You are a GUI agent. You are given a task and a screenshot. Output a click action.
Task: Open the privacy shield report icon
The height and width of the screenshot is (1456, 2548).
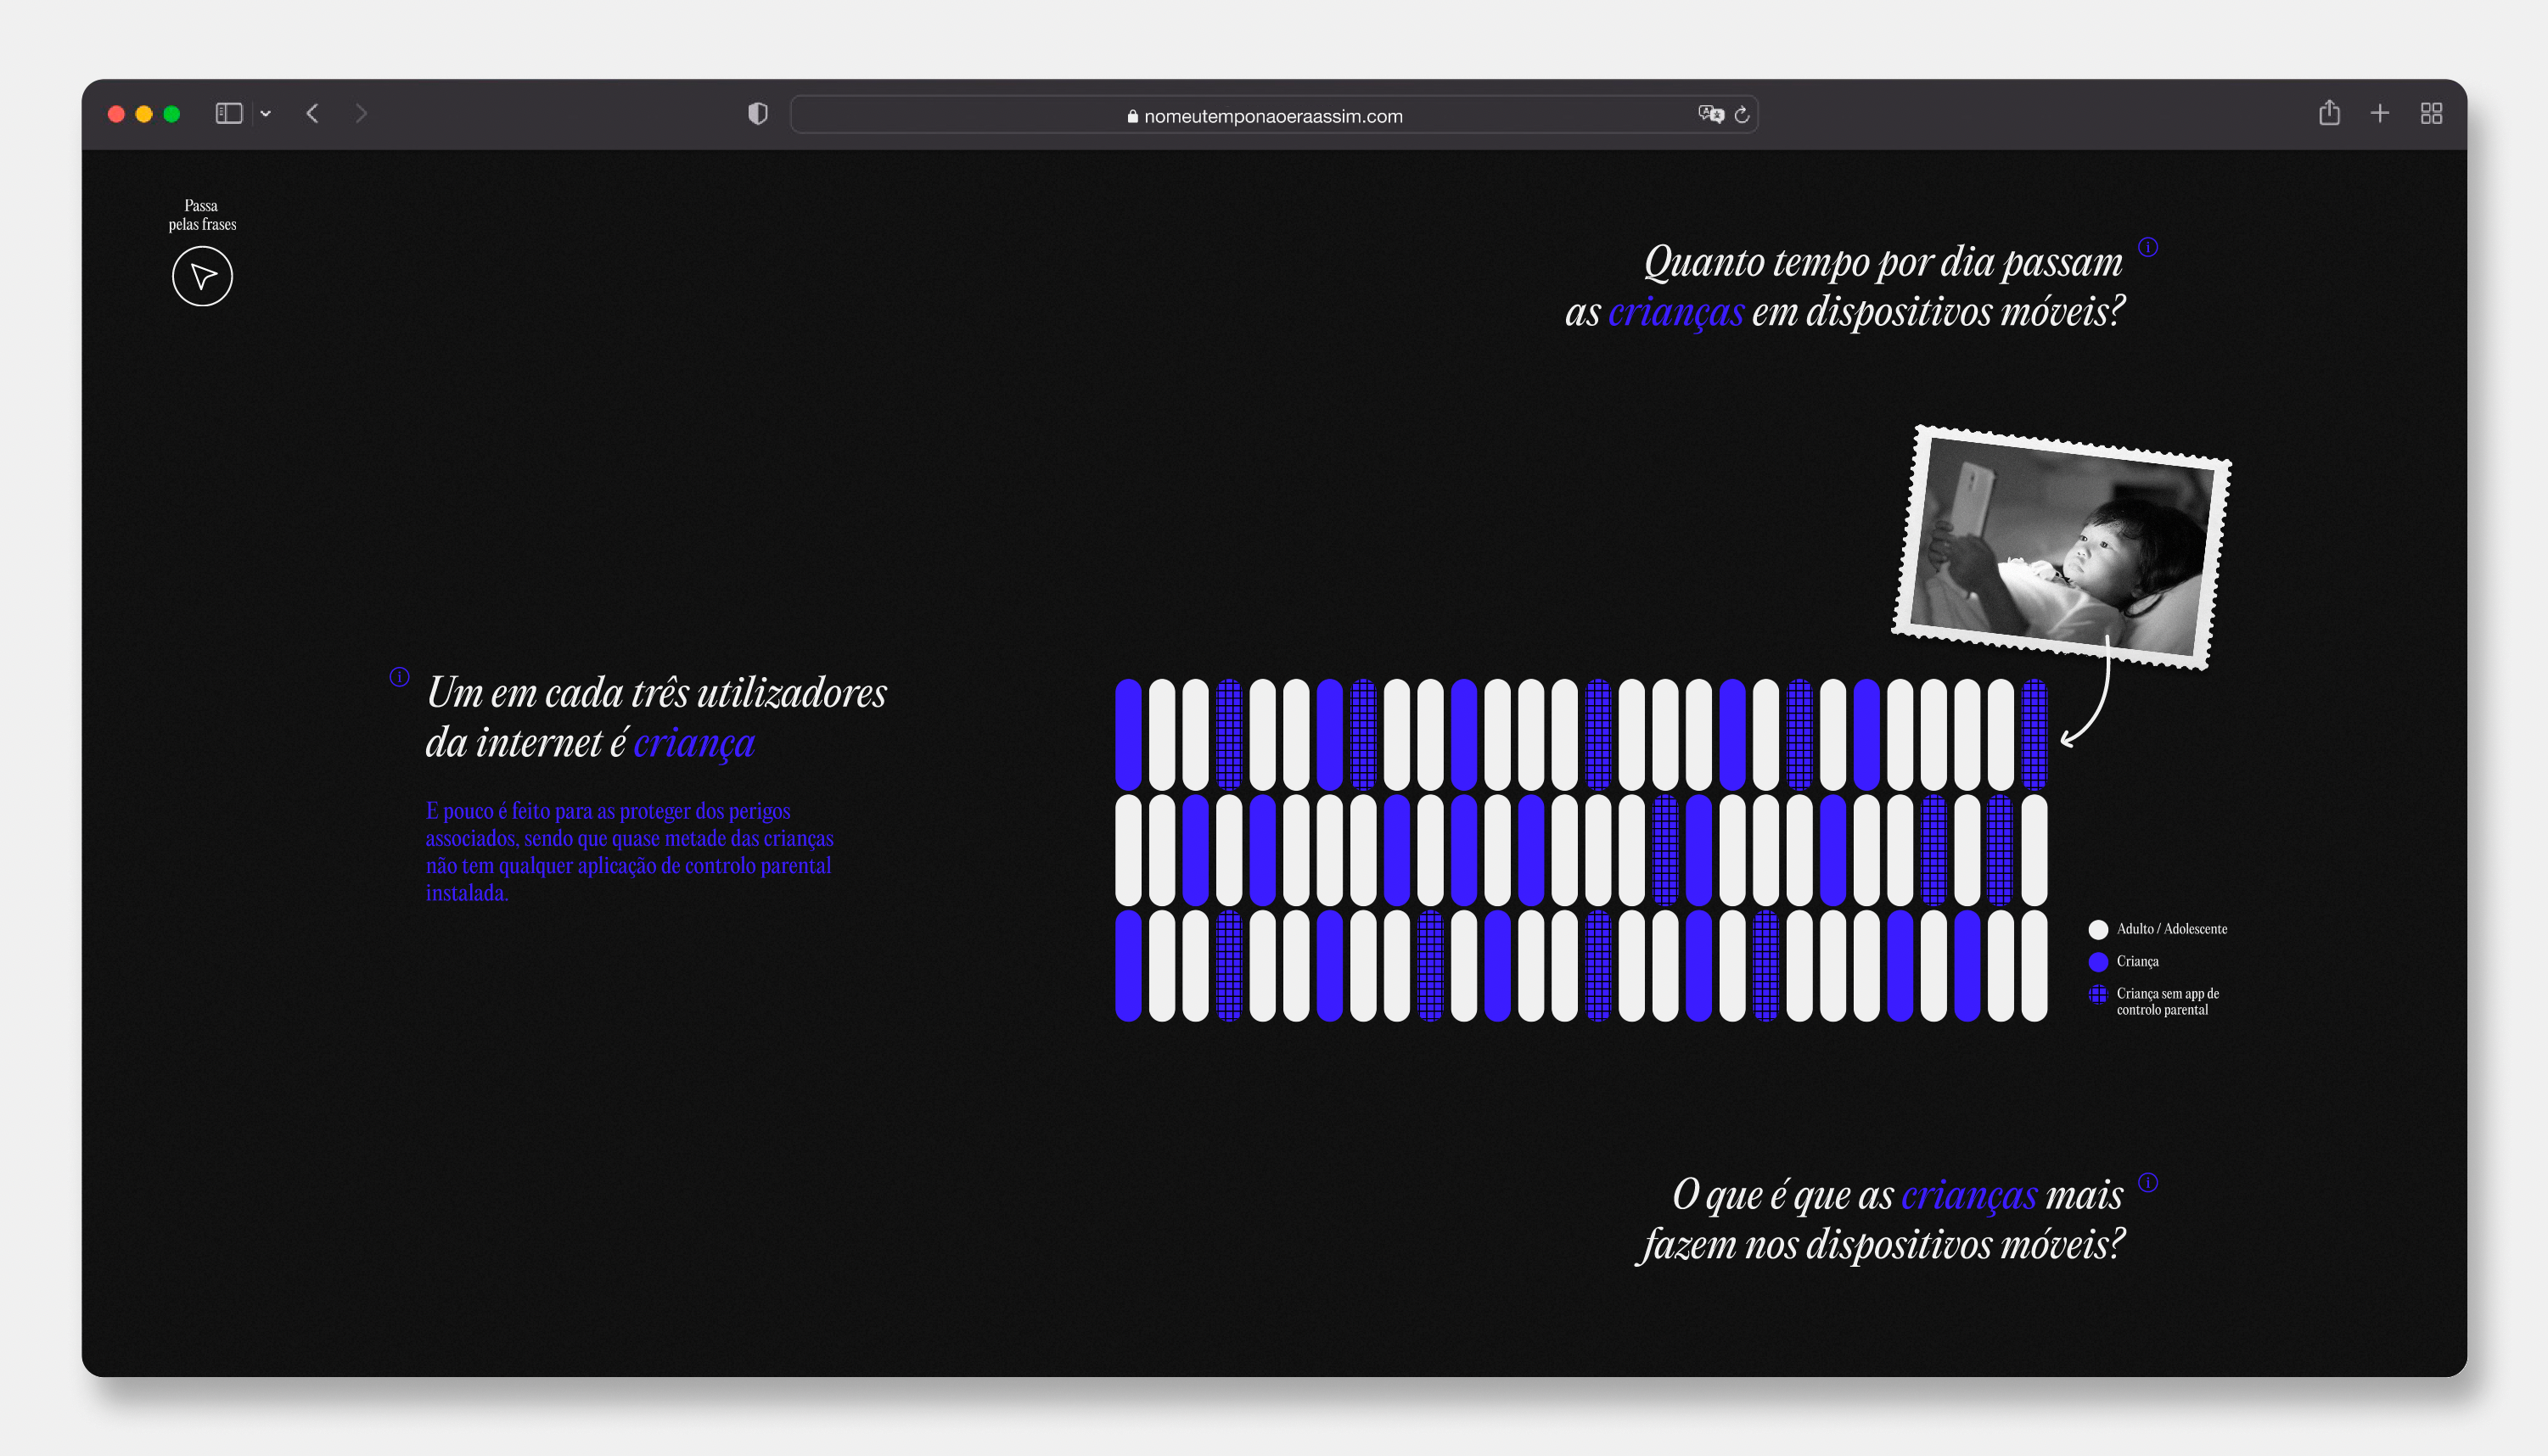click(758, 114)
